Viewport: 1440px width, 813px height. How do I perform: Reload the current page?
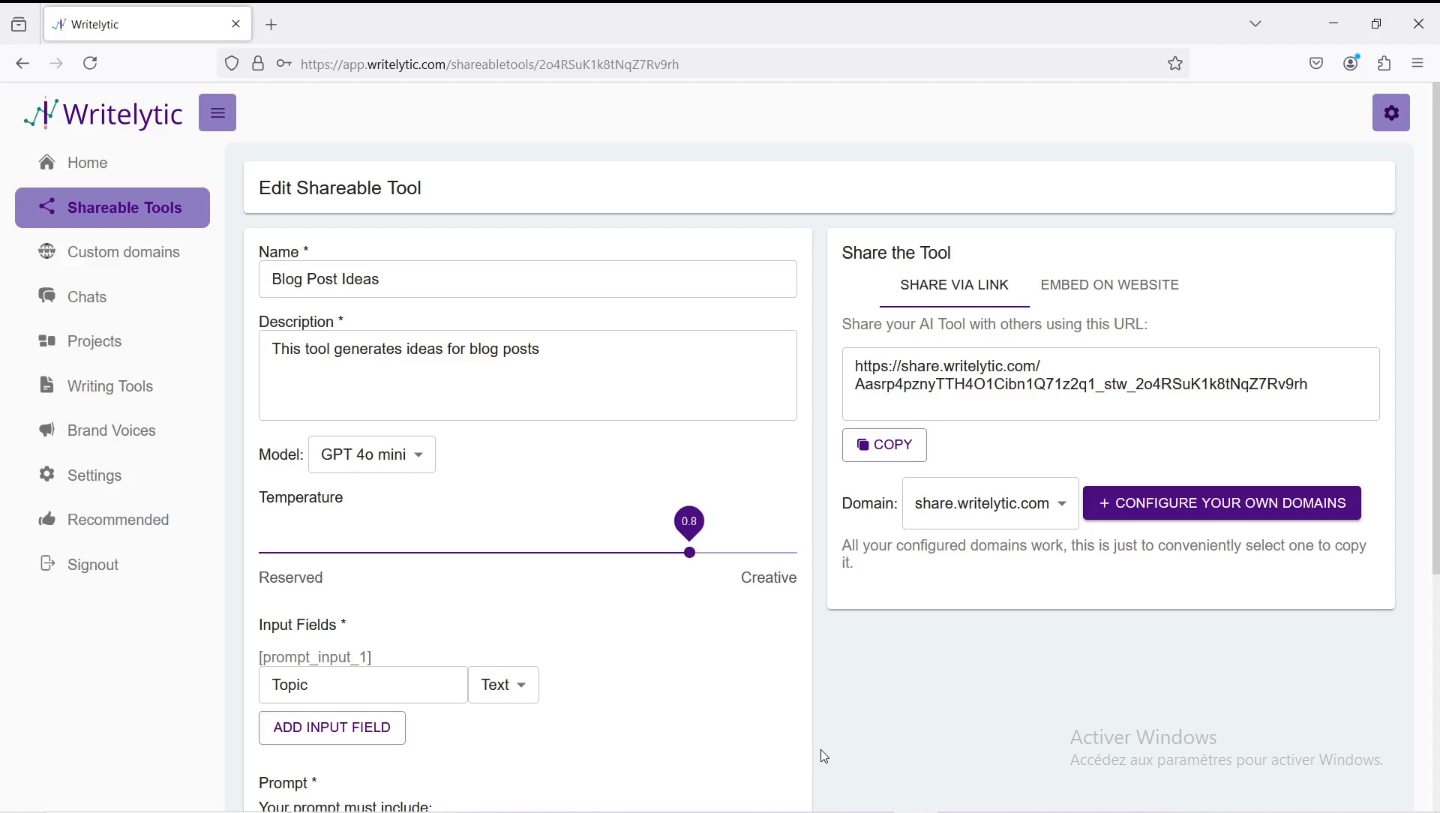point(91,64)
